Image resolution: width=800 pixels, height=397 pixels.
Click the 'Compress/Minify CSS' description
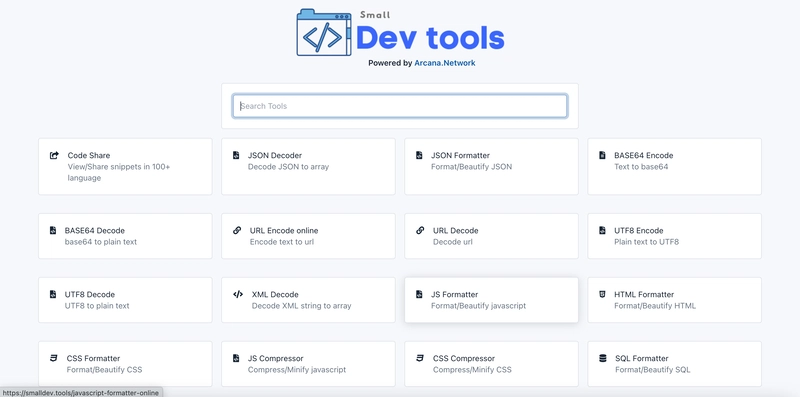pos(472,369)
